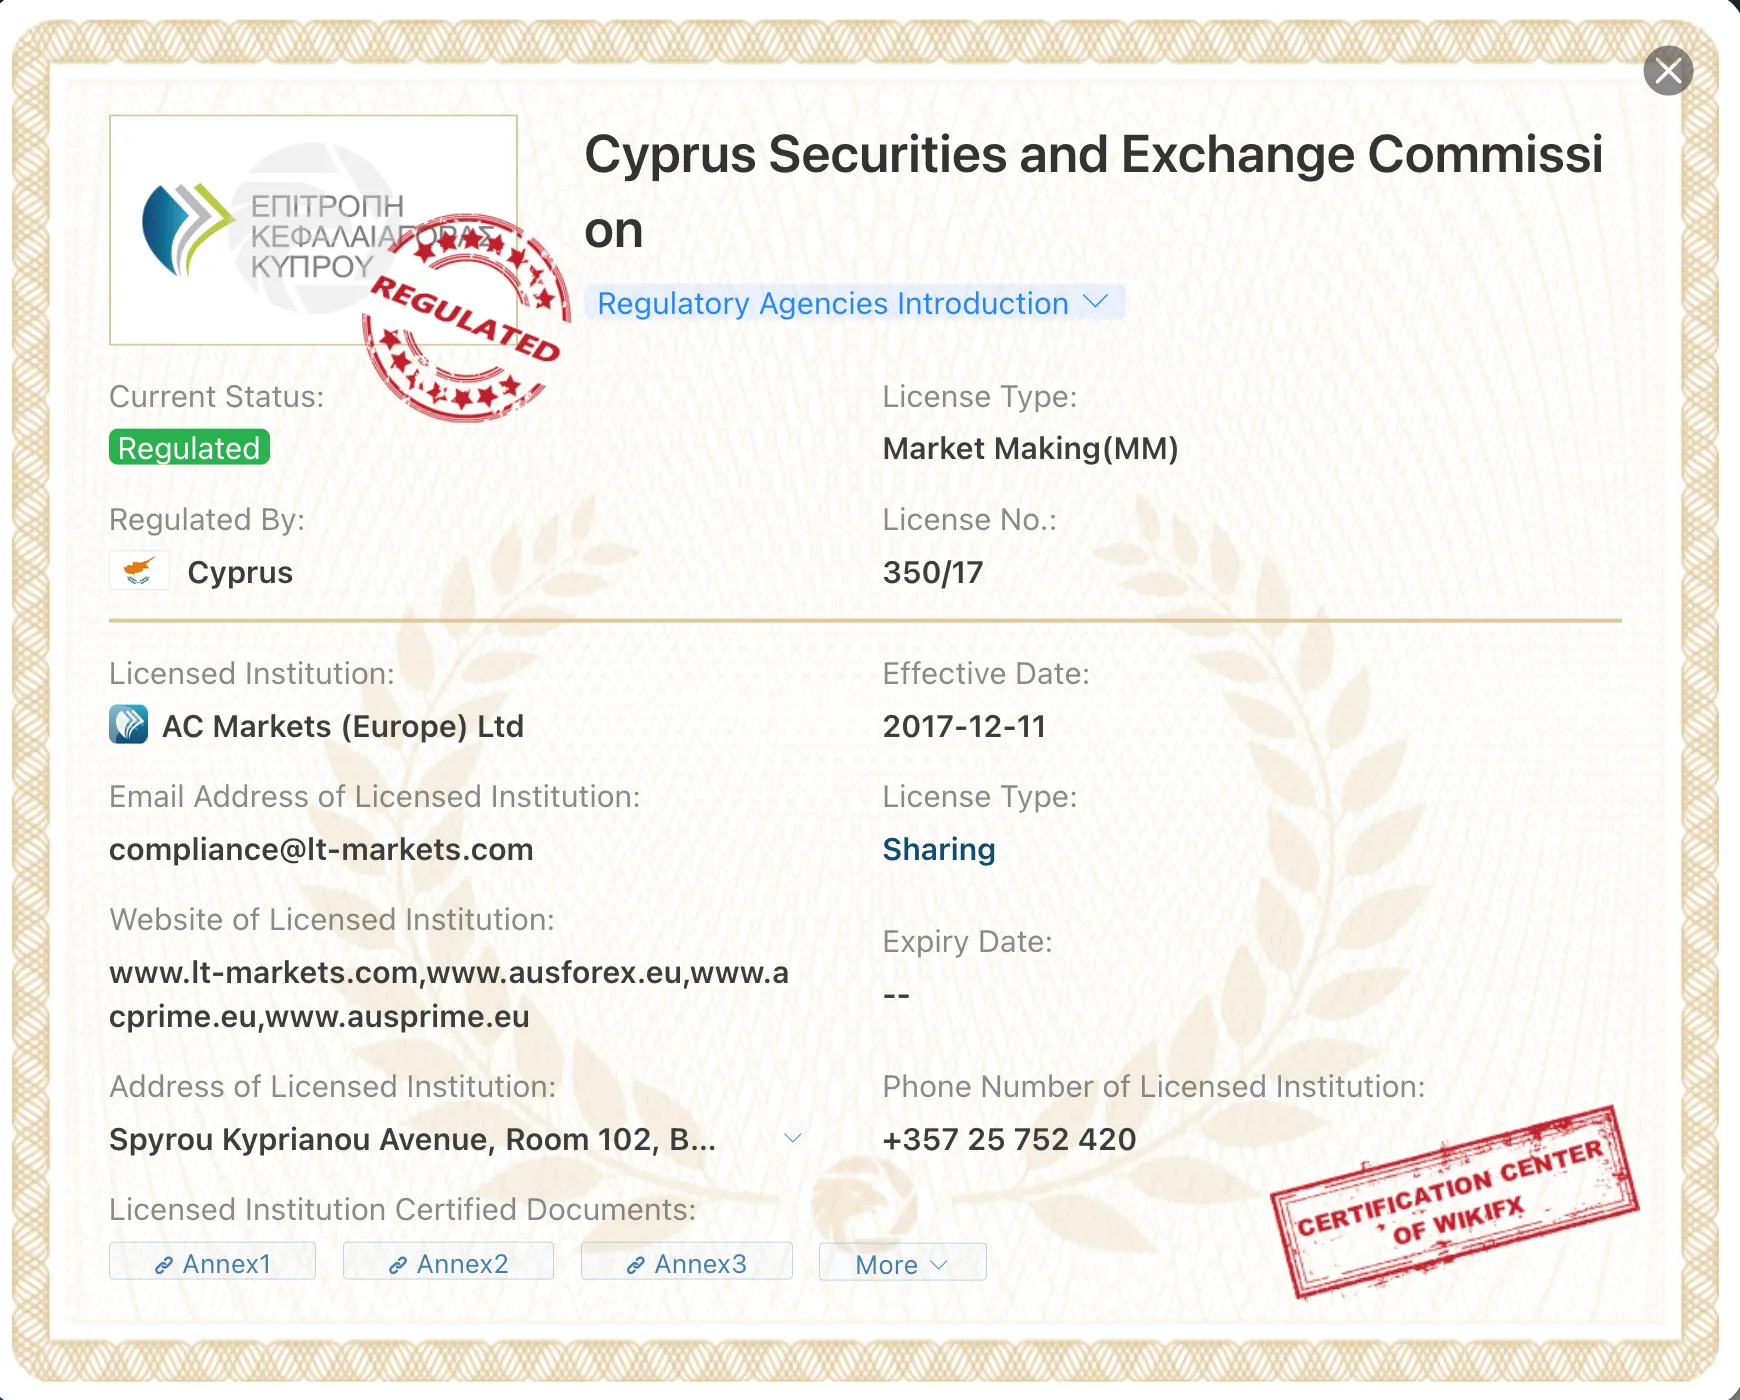Select the institution website URLs text
Viewport: 1740px width, 1400px height.
(449, 994)
